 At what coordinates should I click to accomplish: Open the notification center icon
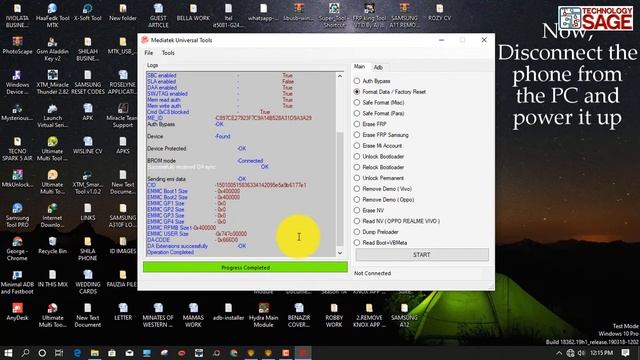tap(625, 353)
